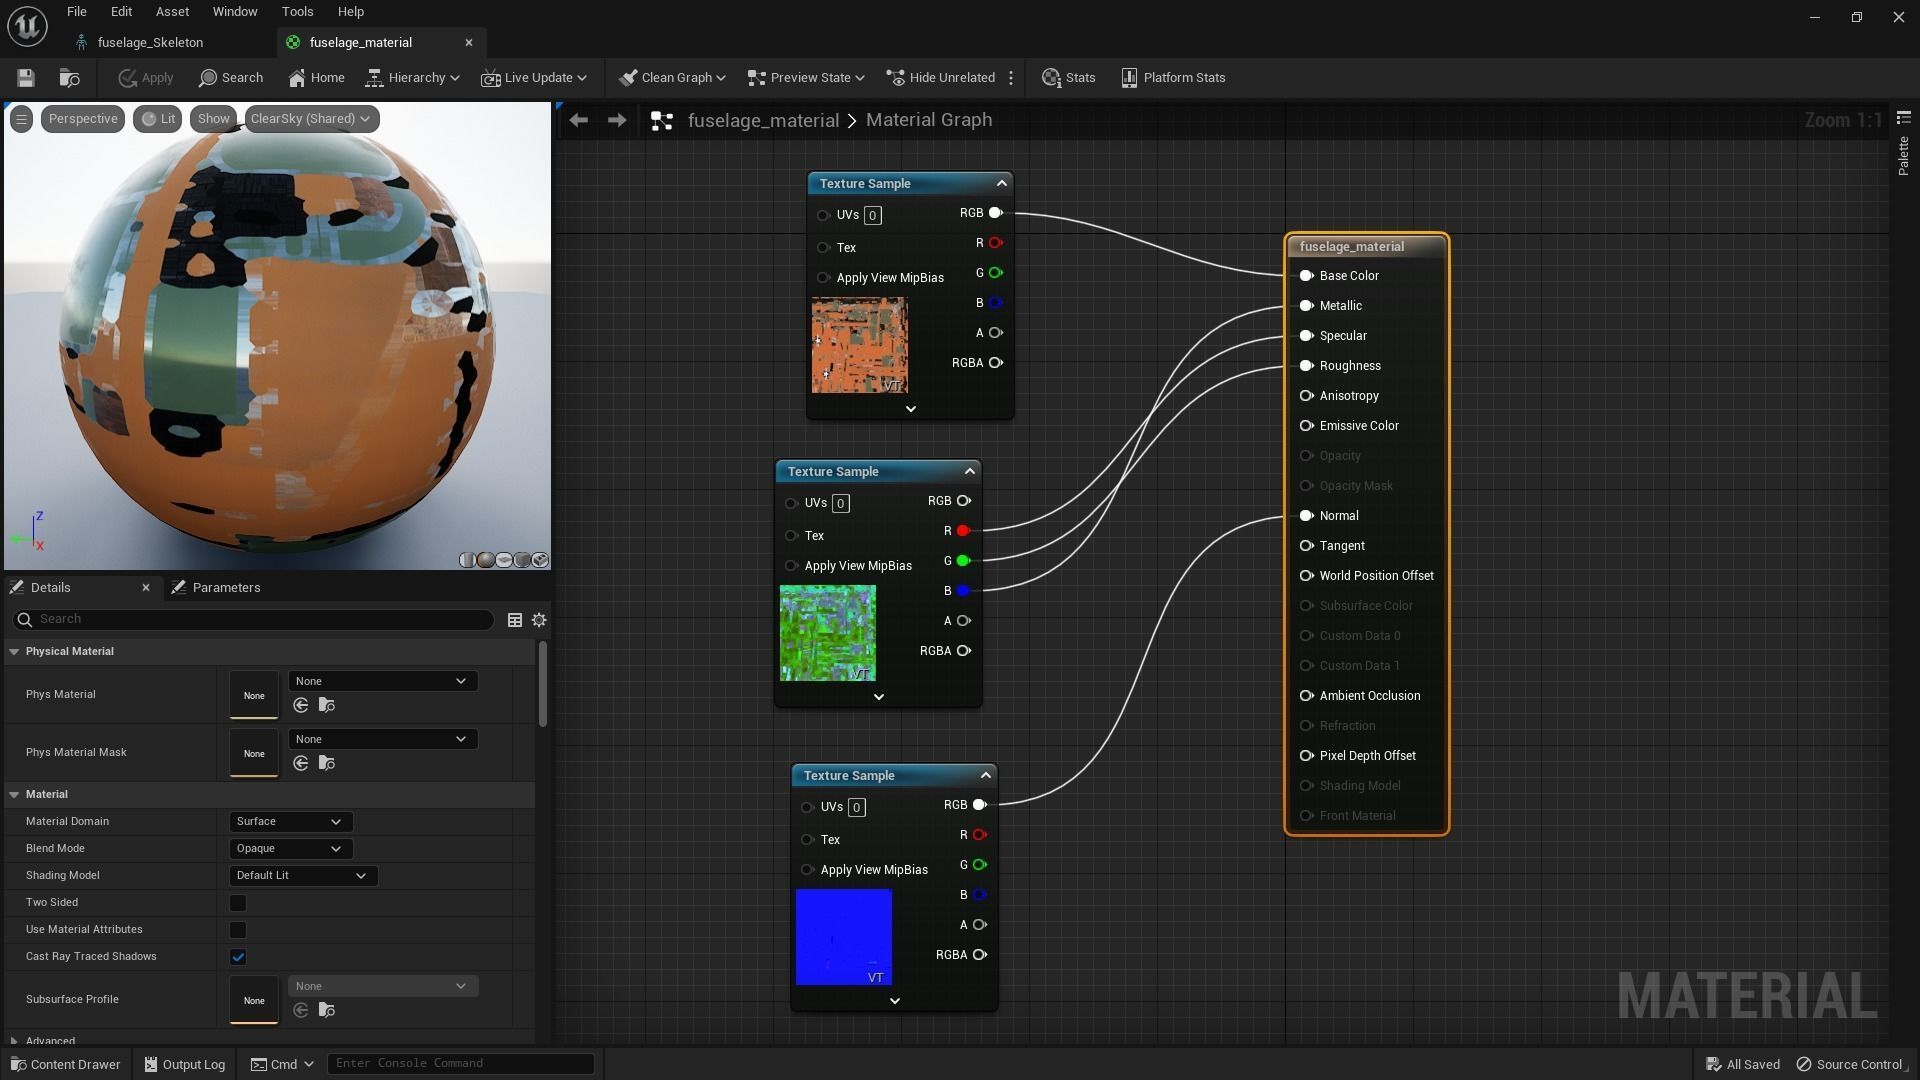This screenshot has height=1080, width=1920.
Task: Open Platform Stats panel
Action: (x=1173, y=78)
